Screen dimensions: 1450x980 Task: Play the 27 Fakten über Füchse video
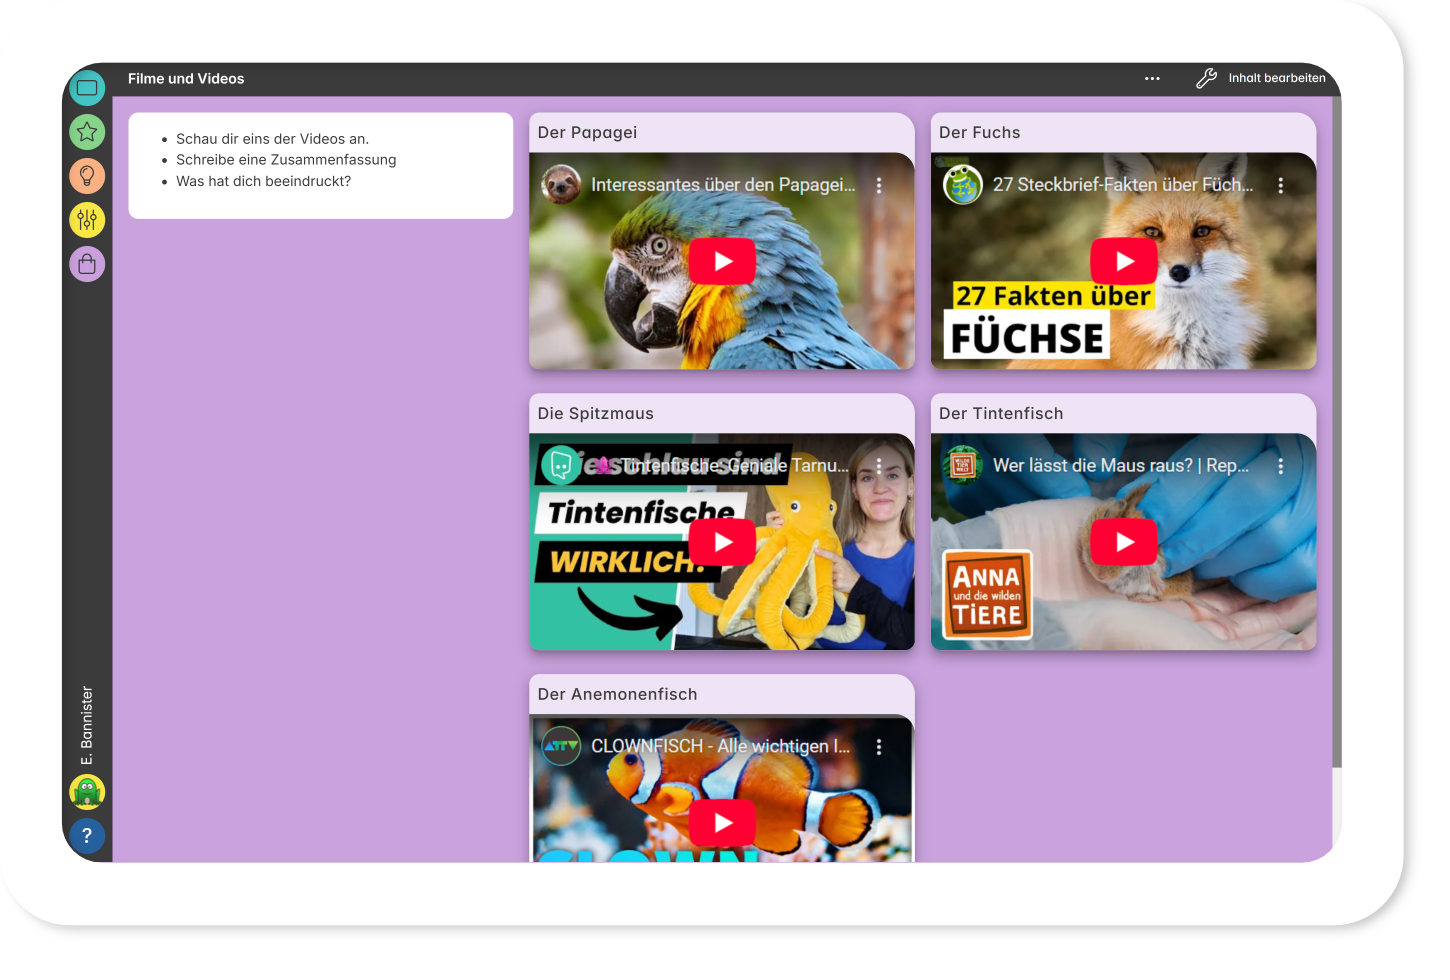[x=1124, y=262]
